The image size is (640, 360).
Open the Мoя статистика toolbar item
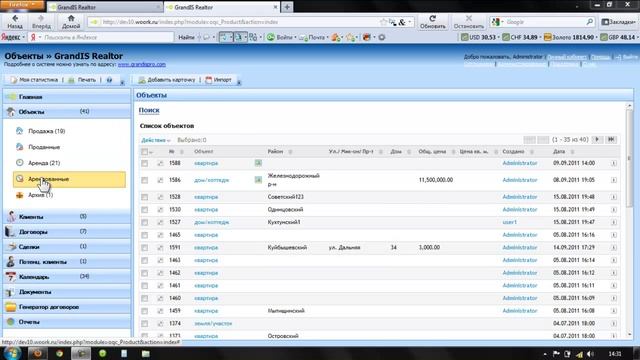(35, 80)
